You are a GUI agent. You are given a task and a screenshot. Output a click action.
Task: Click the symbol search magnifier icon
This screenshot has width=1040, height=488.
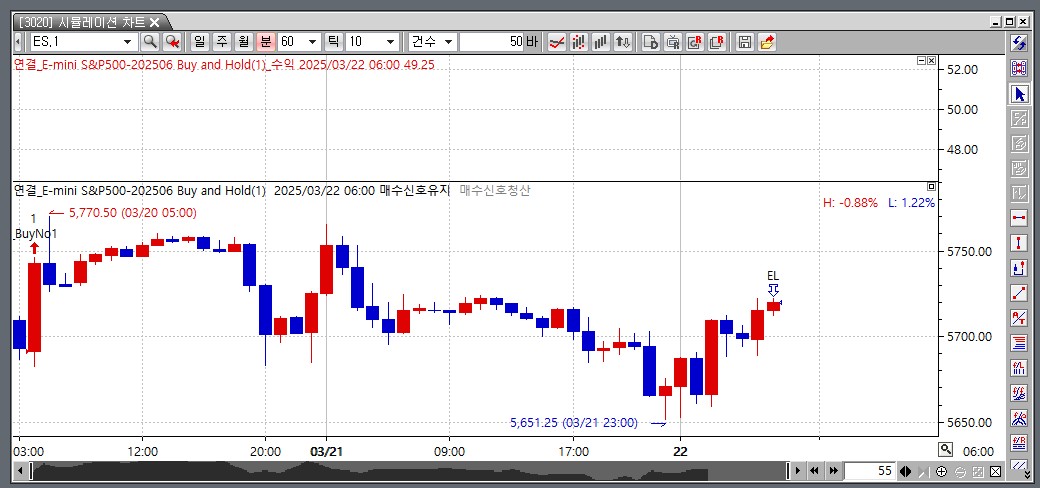pos(150,42)
